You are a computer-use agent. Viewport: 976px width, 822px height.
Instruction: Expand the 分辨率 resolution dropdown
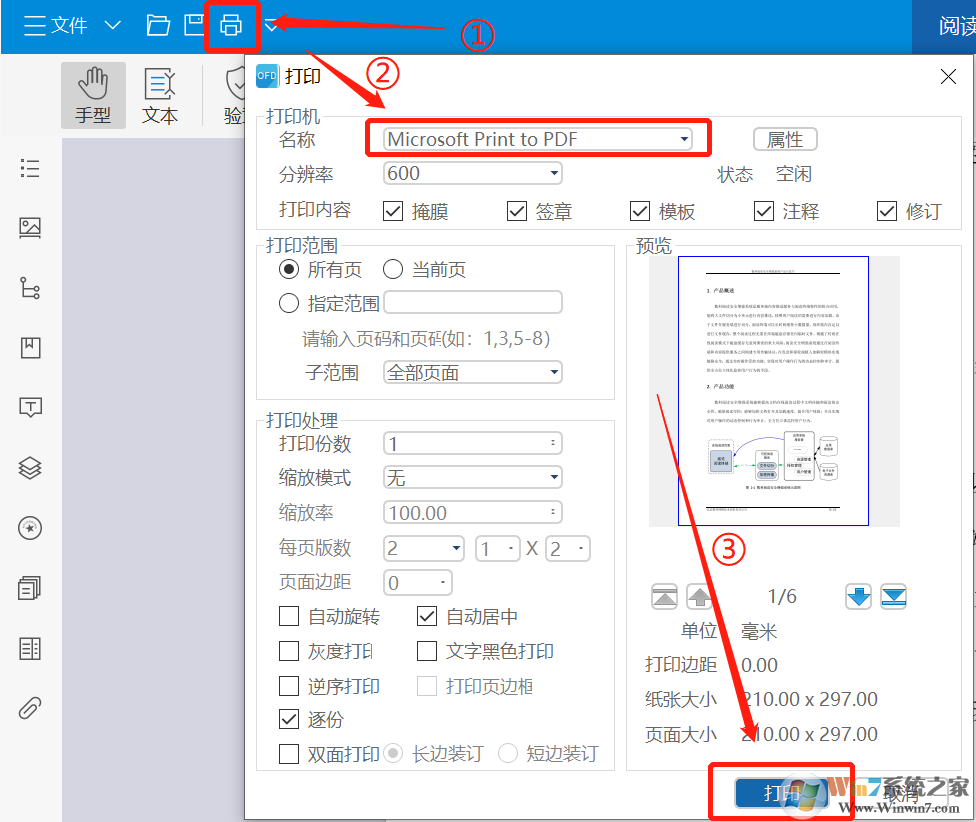coord(472,173)
